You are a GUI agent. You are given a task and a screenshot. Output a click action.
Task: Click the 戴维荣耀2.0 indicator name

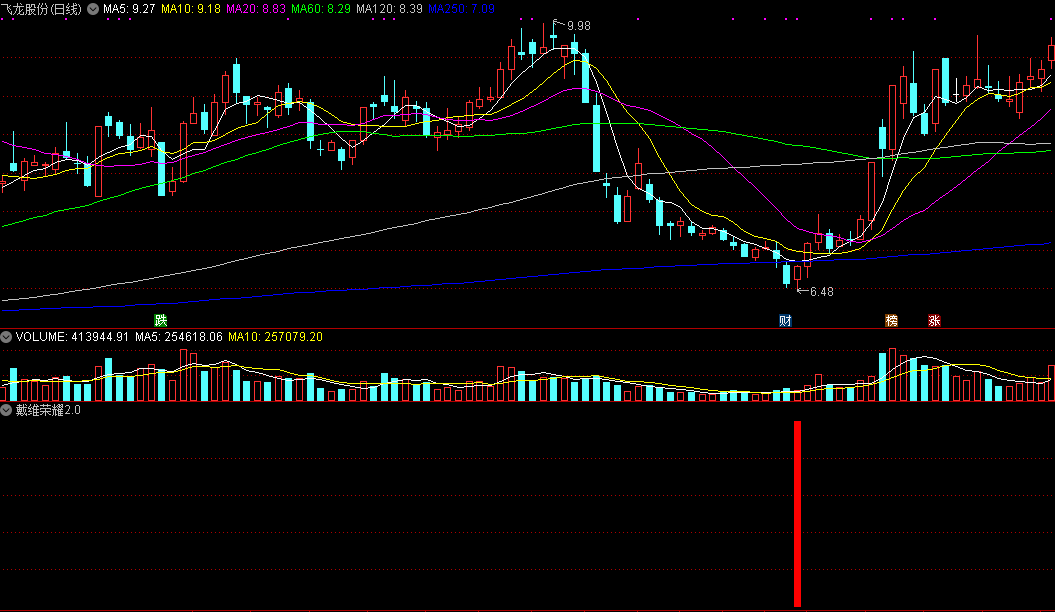pos(48,410)
